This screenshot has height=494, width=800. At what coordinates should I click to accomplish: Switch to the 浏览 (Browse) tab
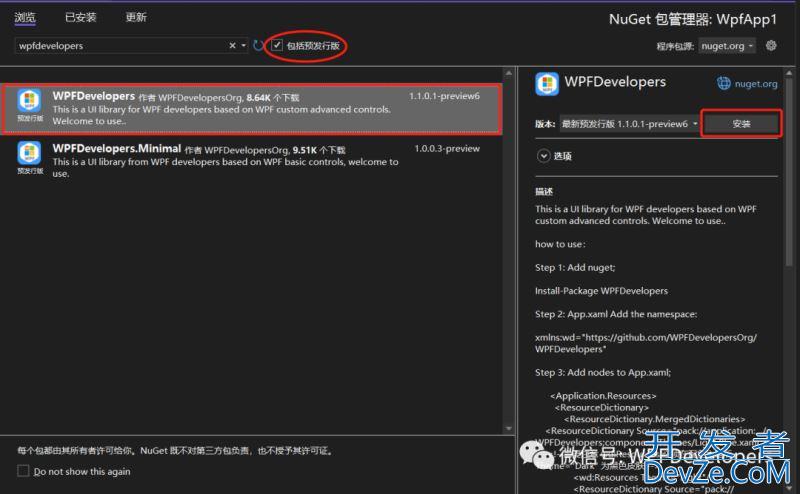click(25, 17)
